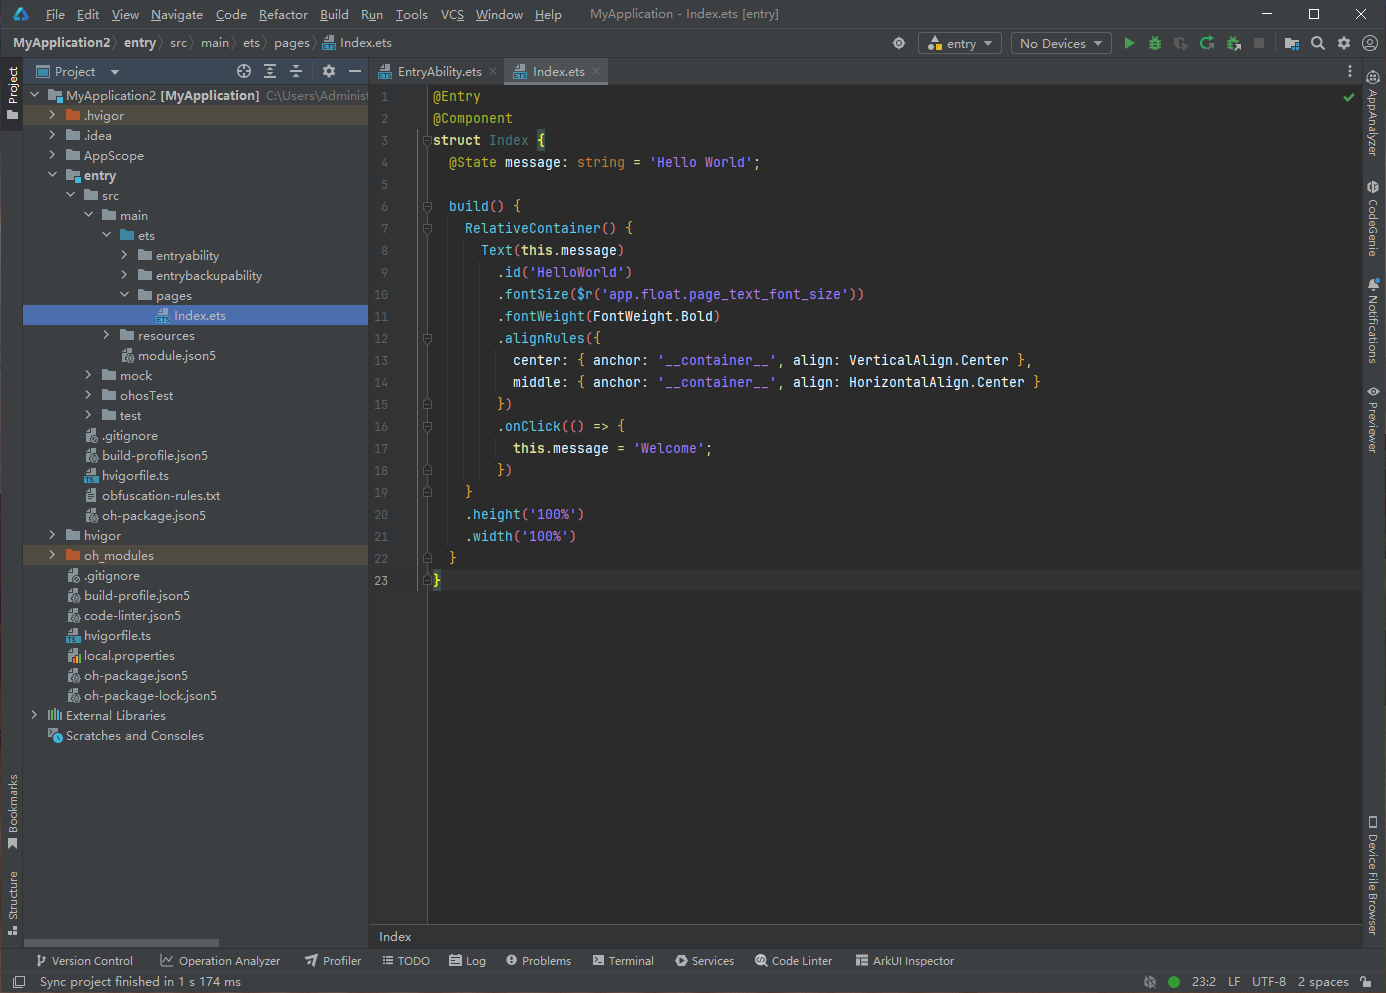This screenshot has width=1386, height=993.
Task: Click UTF-8 encoding in status bar
Action: coord(1269,982)
